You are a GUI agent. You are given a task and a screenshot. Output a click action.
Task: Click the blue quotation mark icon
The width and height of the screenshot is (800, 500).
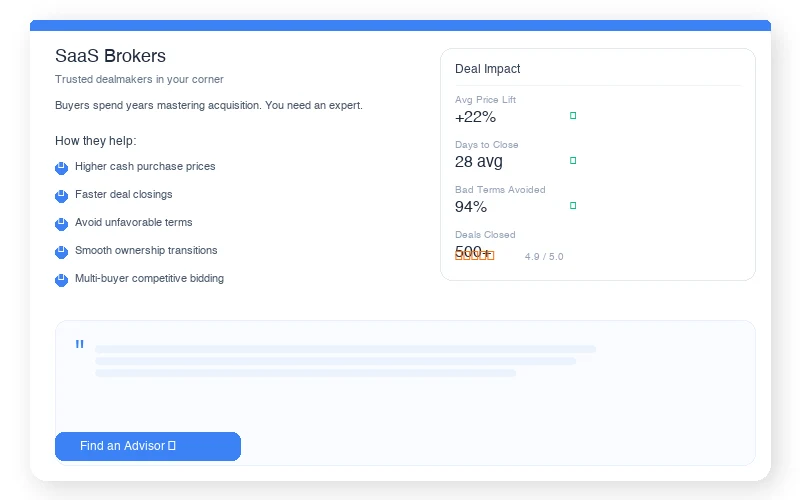coord(79,345)
